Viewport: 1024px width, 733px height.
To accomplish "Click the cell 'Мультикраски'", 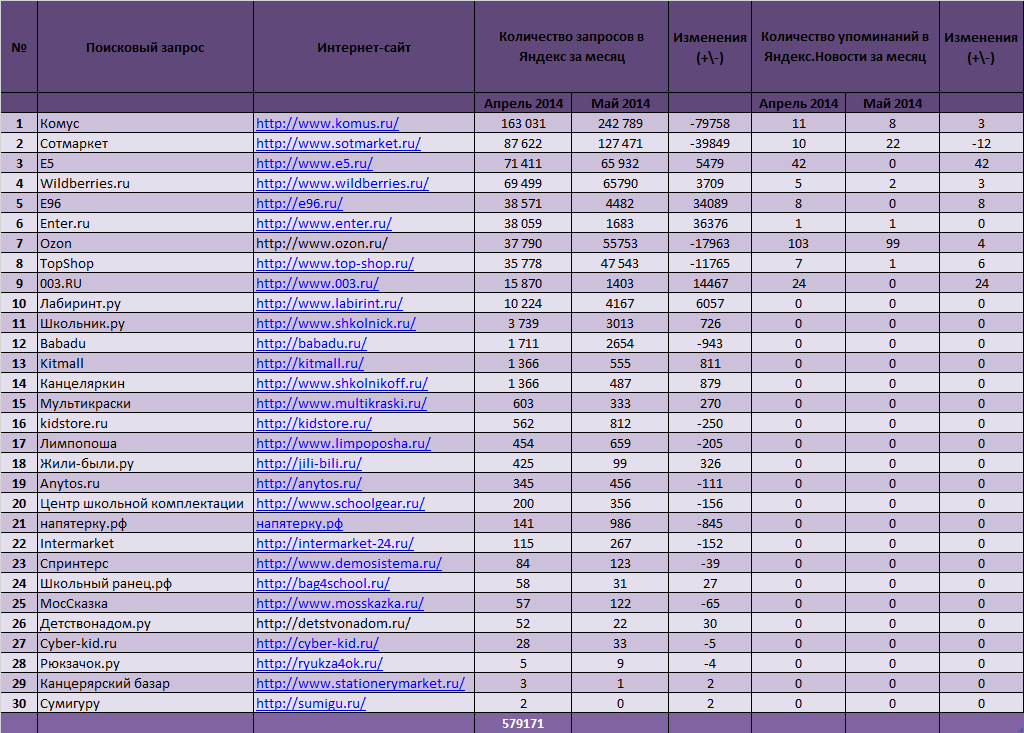I will [145, 404].
